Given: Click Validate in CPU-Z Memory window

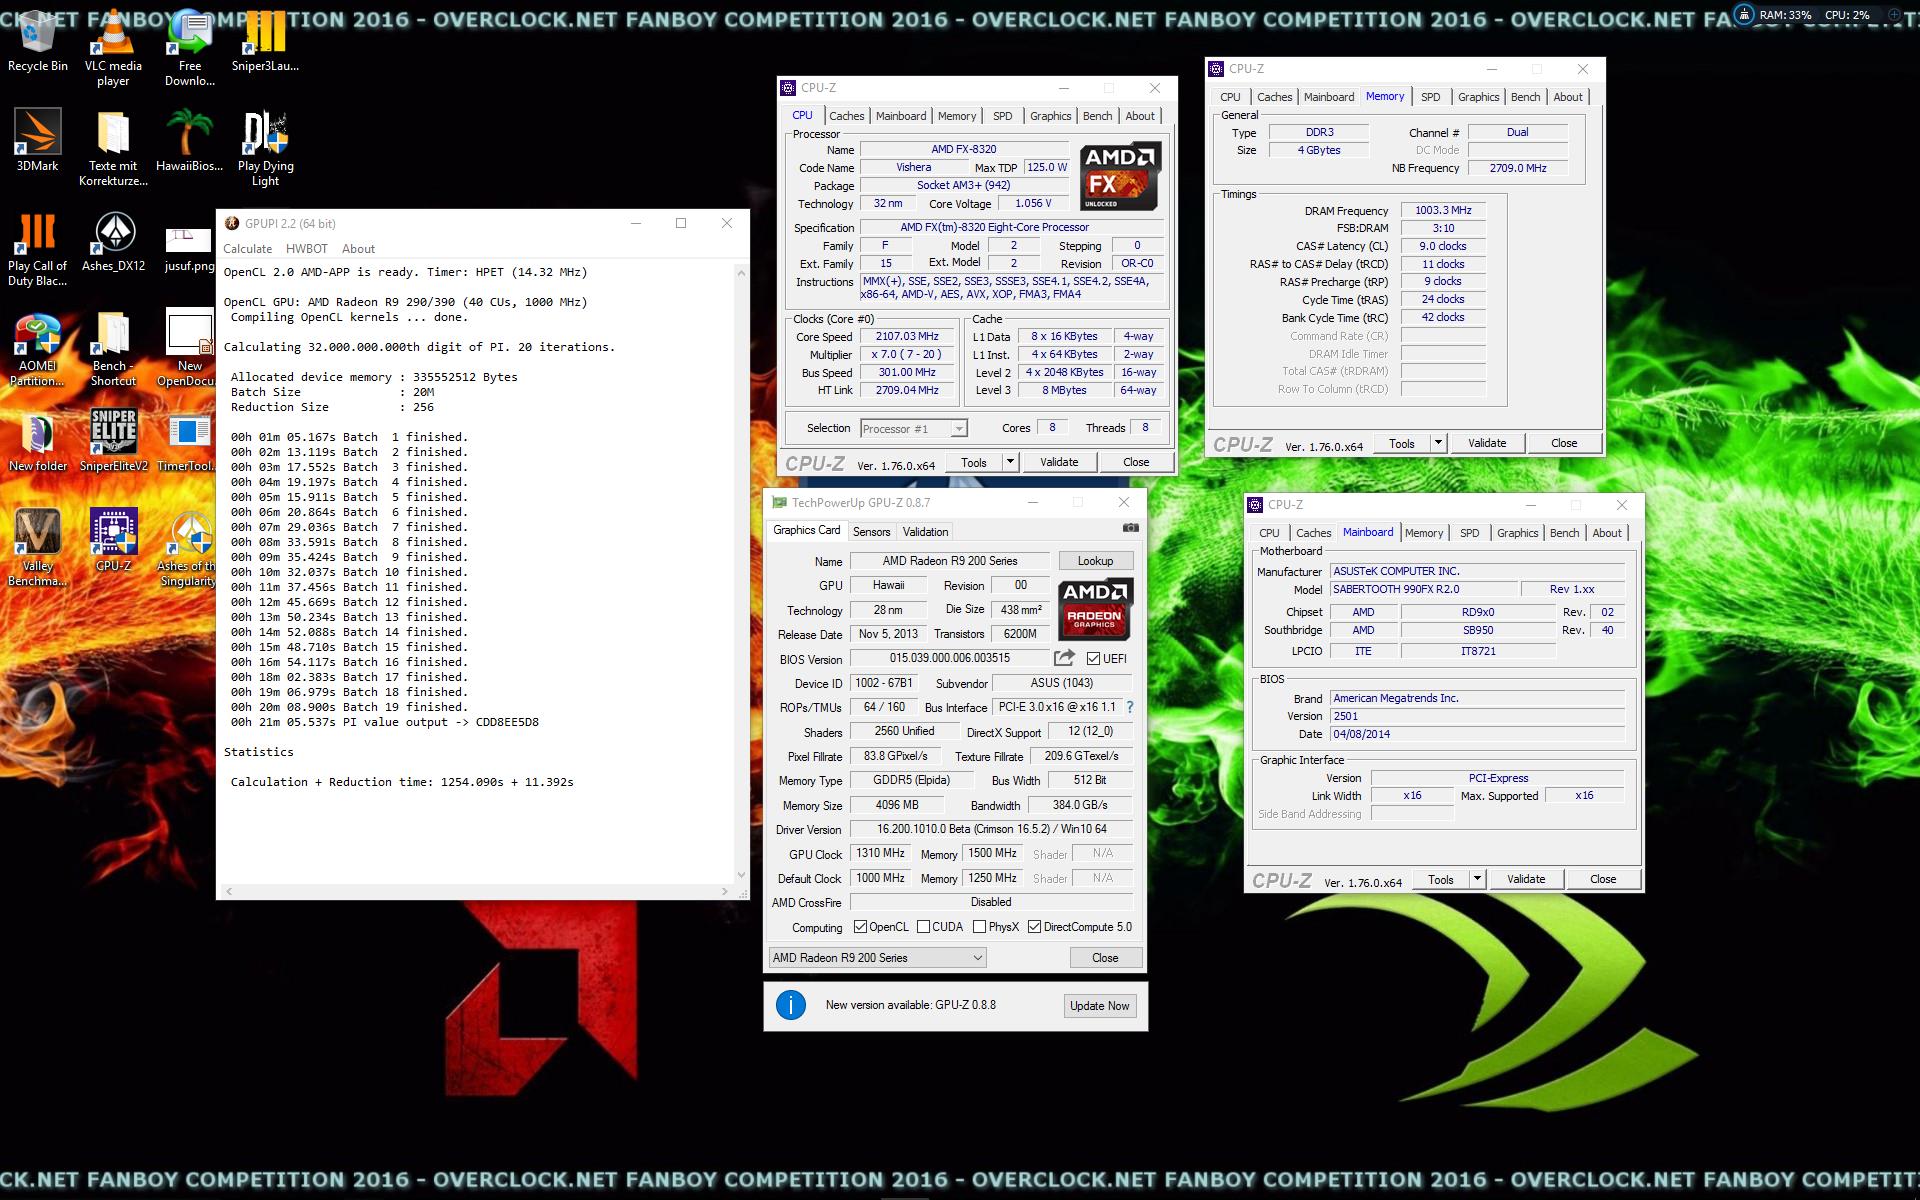Looking at the screenshot, I should (1487, 443).
